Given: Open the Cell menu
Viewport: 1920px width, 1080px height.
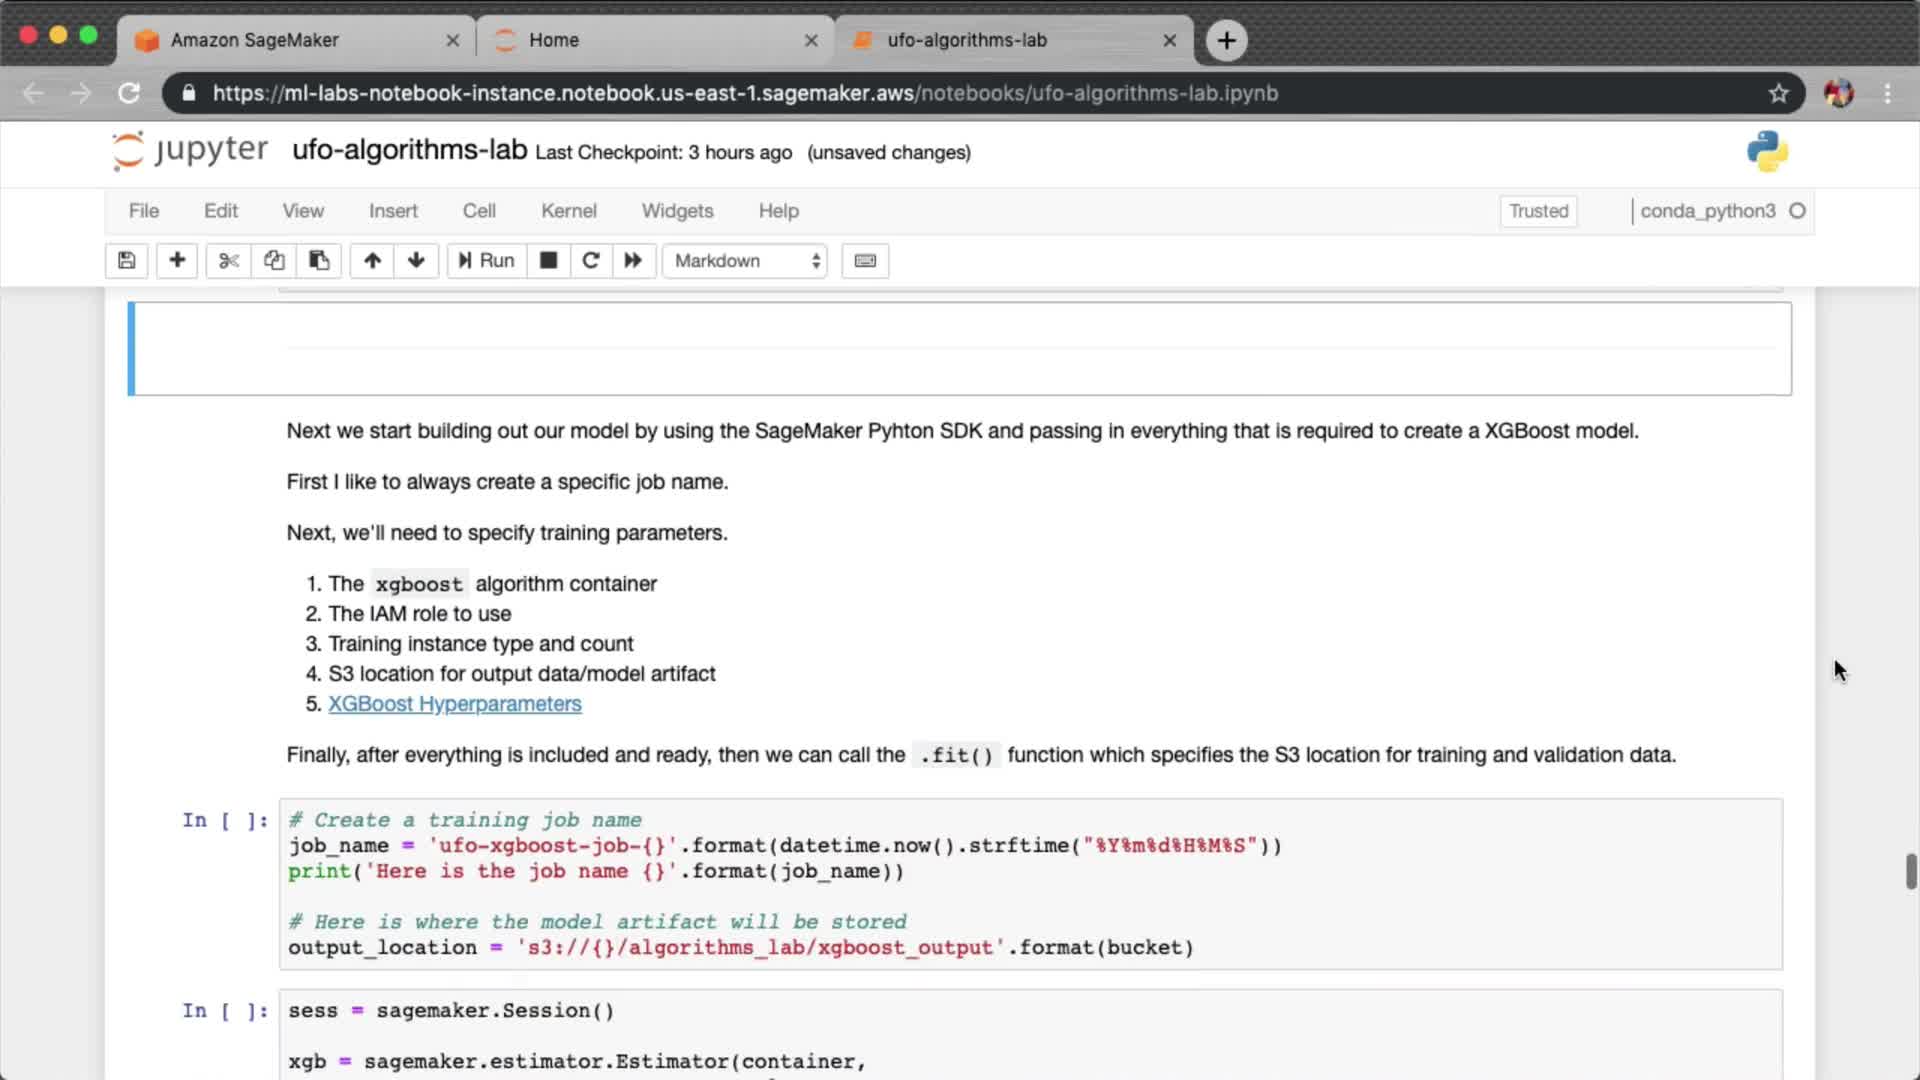Looking at the screenshot, I should coord(478,211).
